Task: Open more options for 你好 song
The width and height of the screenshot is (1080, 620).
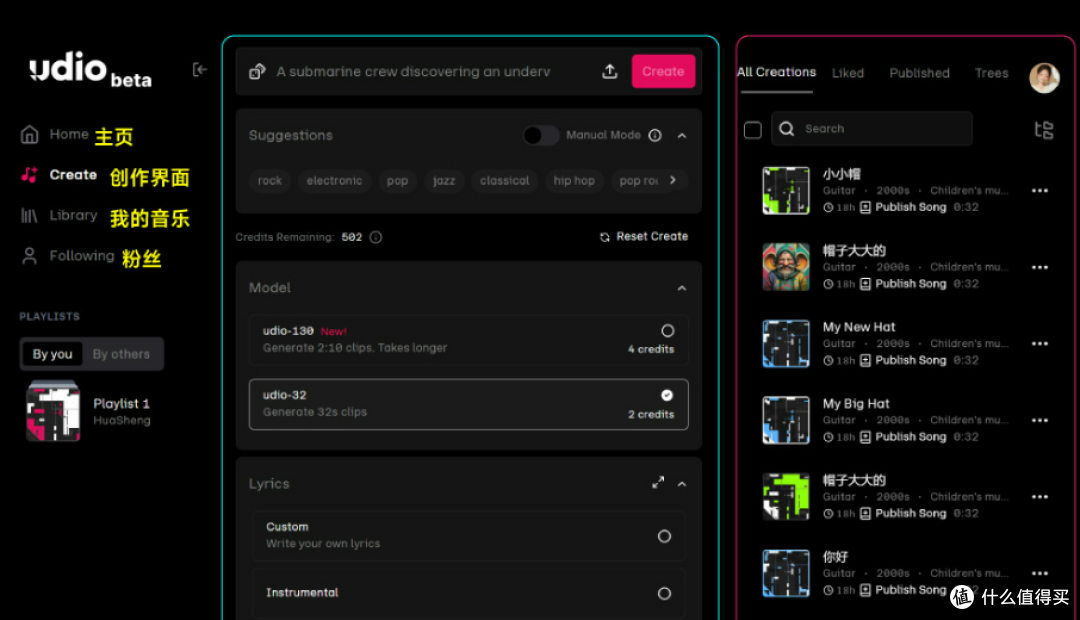Action: pyautogui.click(x=1040, y=573)
